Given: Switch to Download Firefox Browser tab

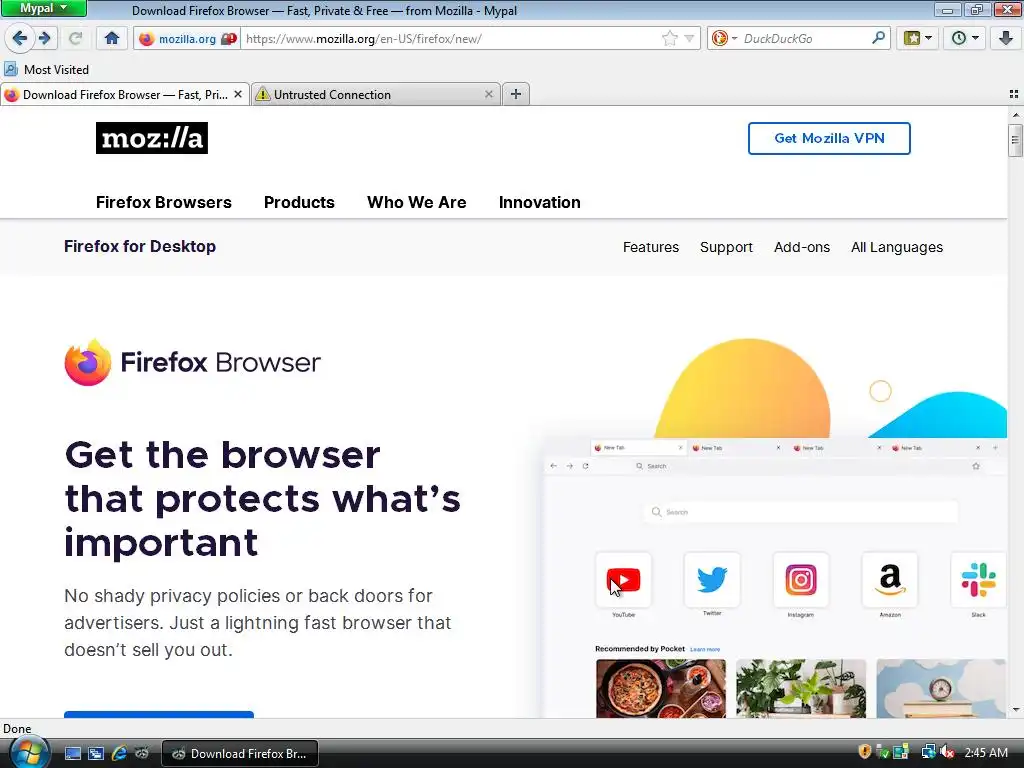Looking at the screenshot, I should 125,95.
